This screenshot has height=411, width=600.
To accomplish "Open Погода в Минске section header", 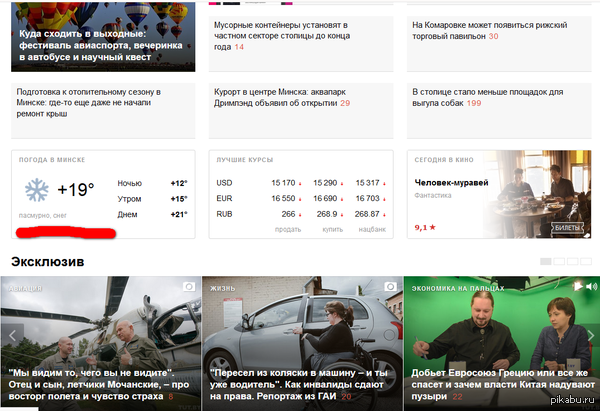I will pos(52,160).
